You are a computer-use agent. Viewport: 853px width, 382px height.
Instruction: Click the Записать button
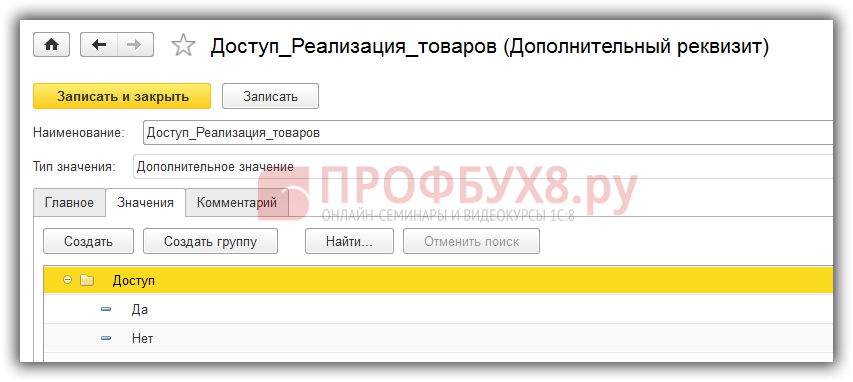click(x=270, y=96)
